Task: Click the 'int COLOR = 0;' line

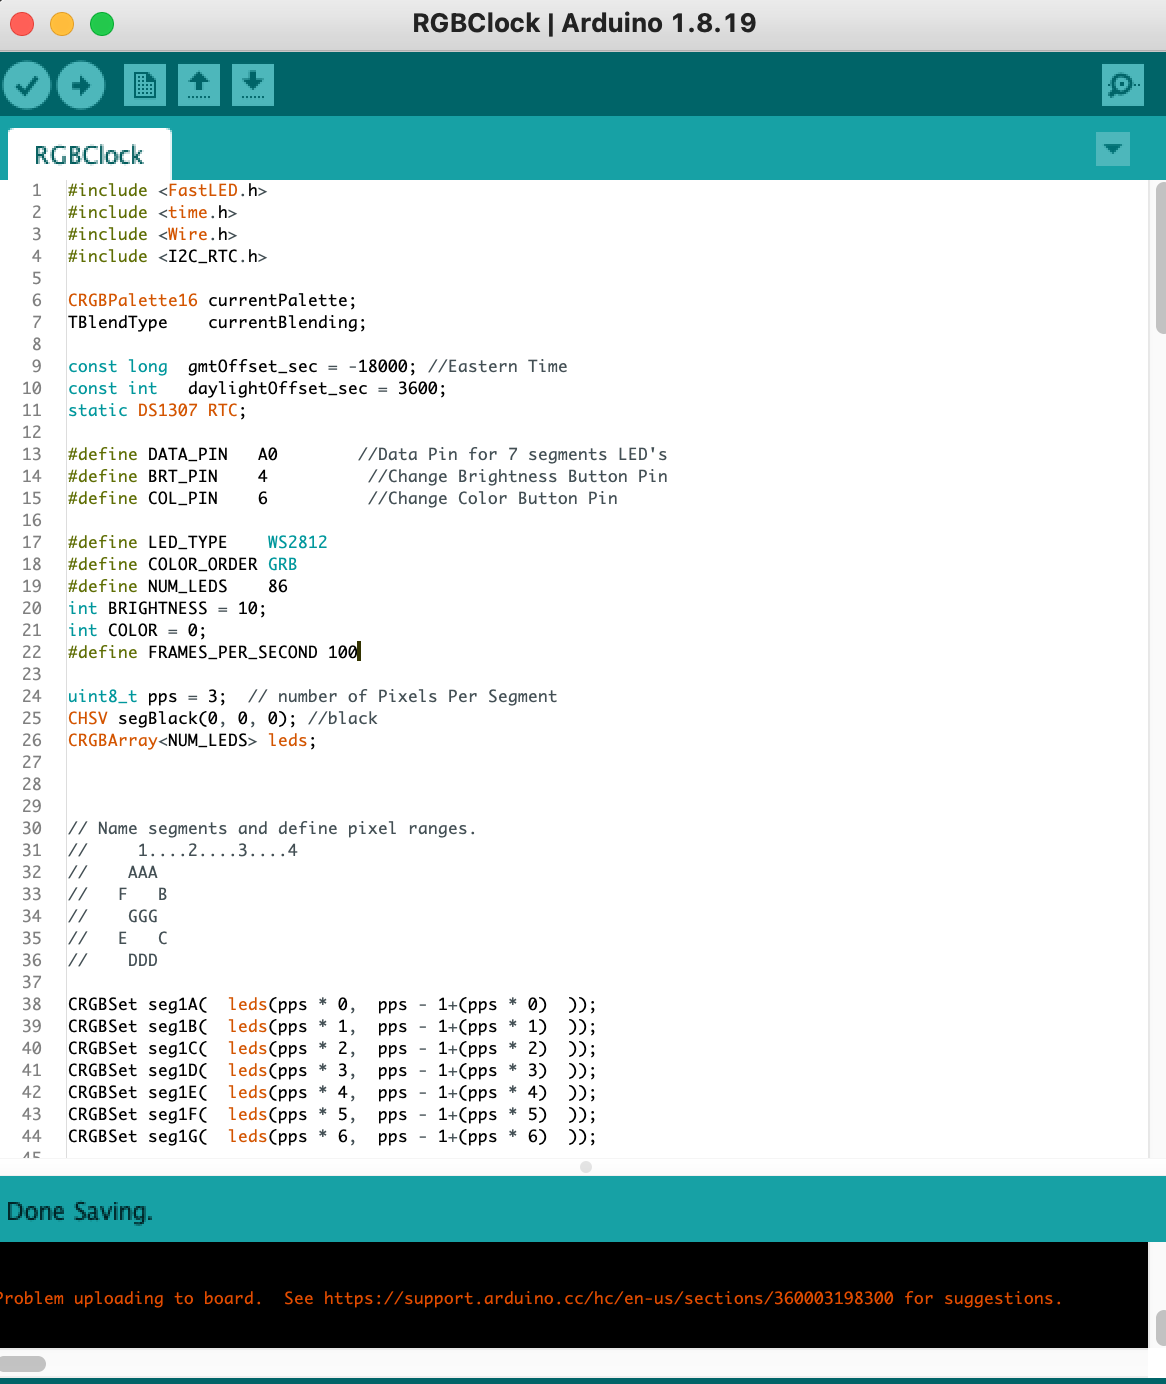Action: (x=137, y=630)
